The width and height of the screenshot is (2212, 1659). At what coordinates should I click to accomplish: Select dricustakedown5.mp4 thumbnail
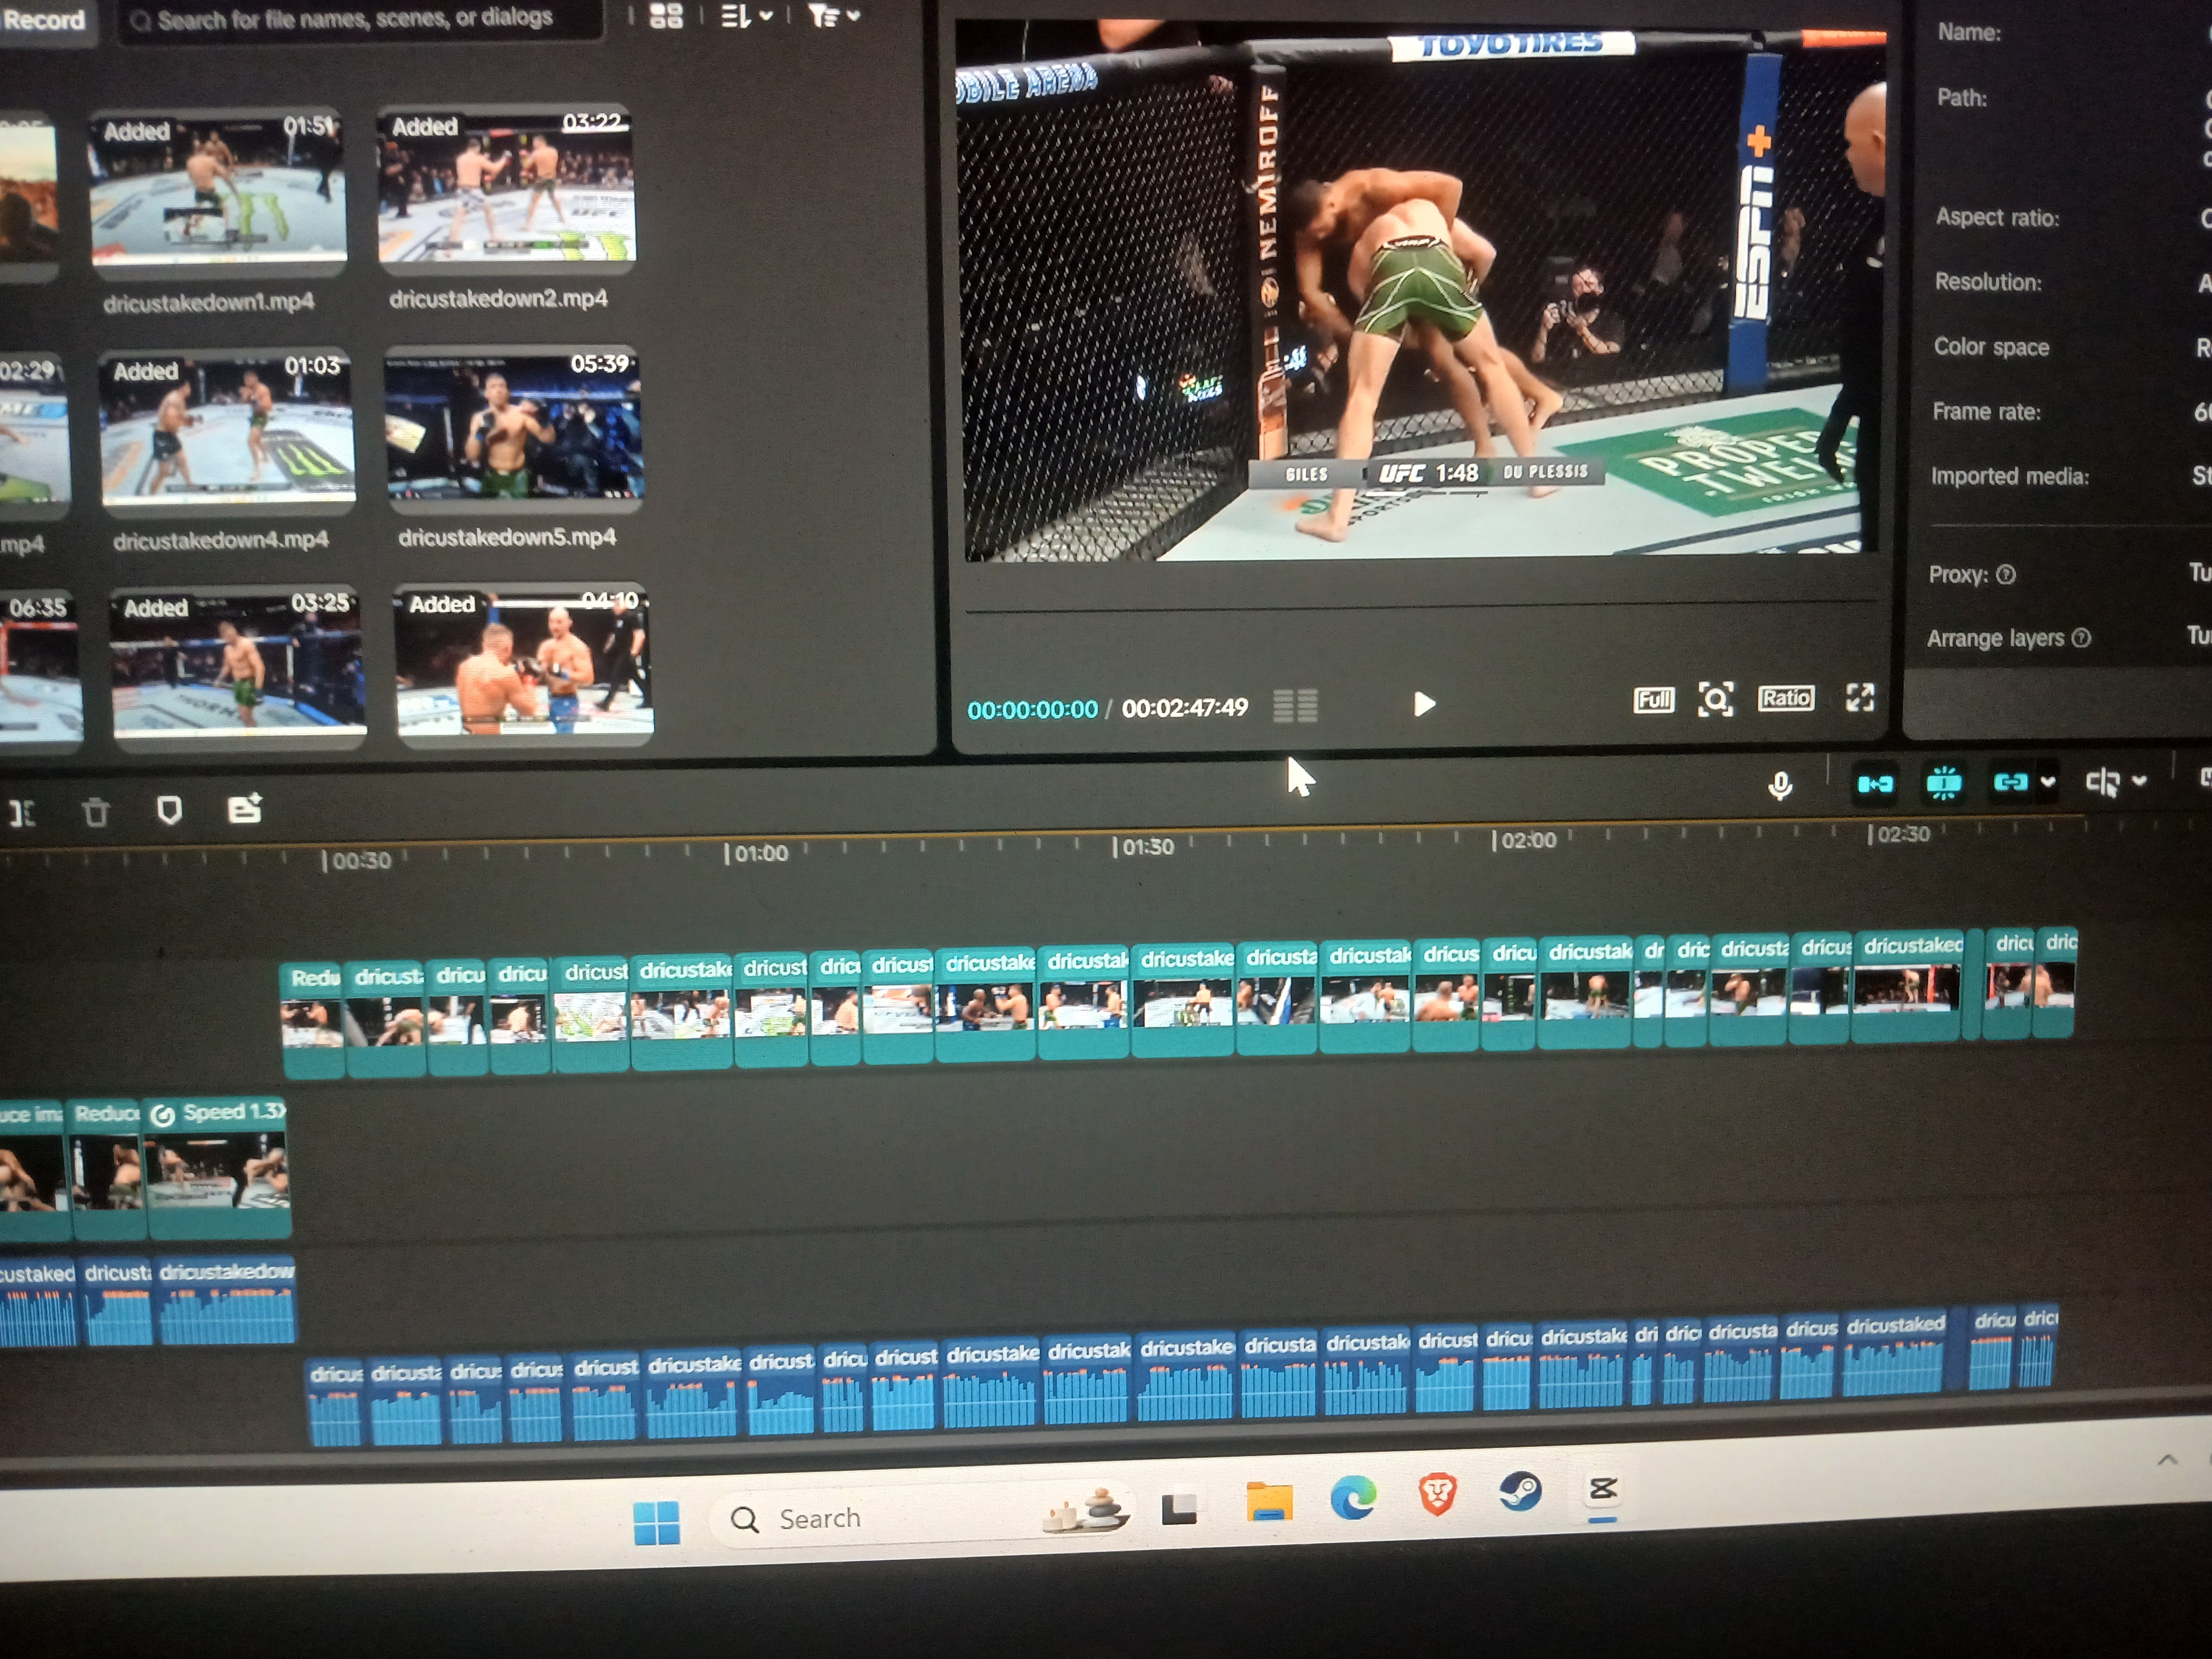513,425
